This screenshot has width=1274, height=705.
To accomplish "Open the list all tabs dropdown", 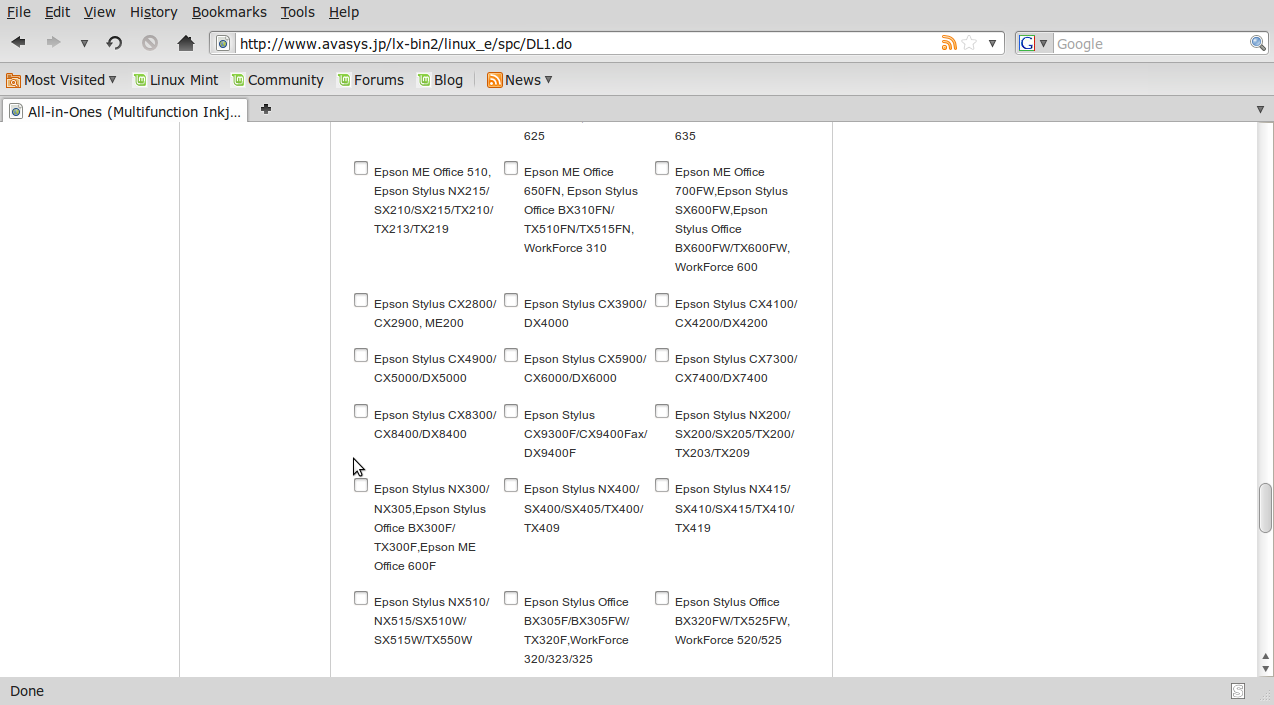I will (1260, 109).
